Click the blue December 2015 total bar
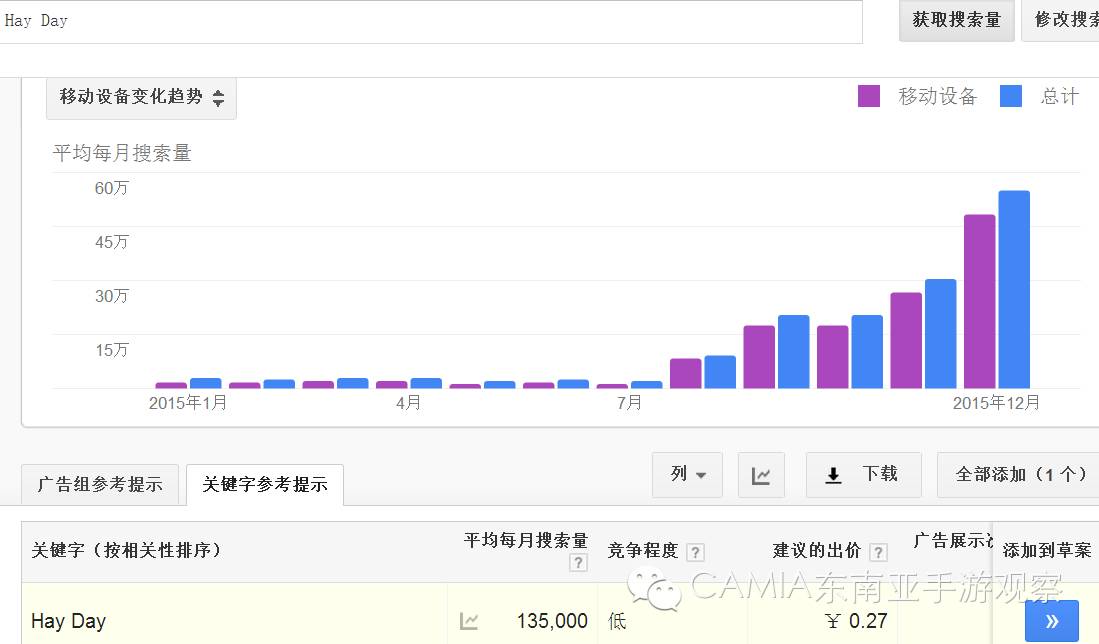1099x644 pixels. [1014, 289]
